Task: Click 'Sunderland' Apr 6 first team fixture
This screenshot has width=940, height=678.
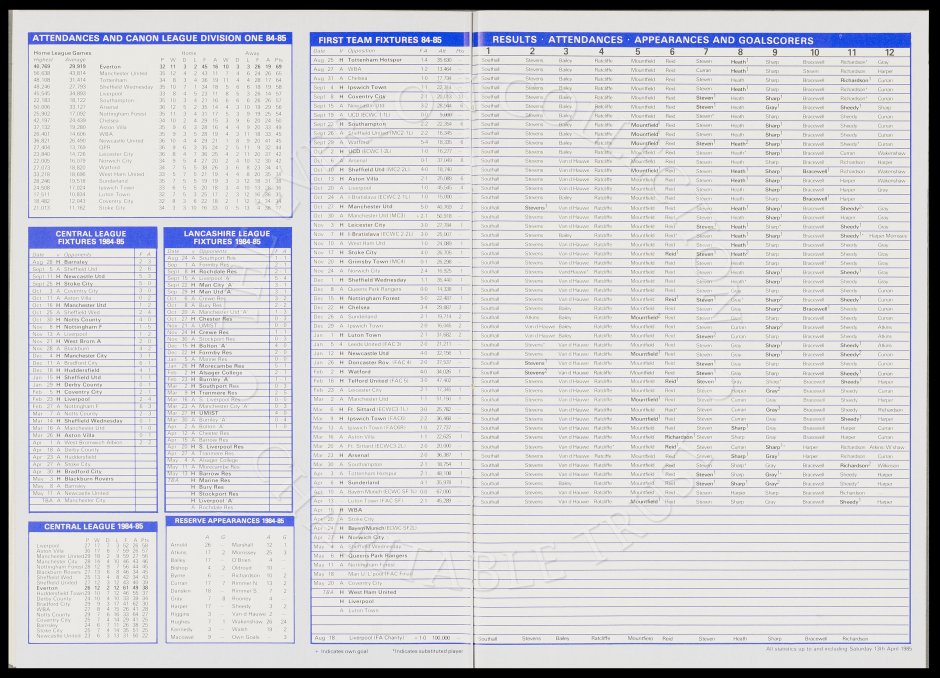Action: [363, 482]
